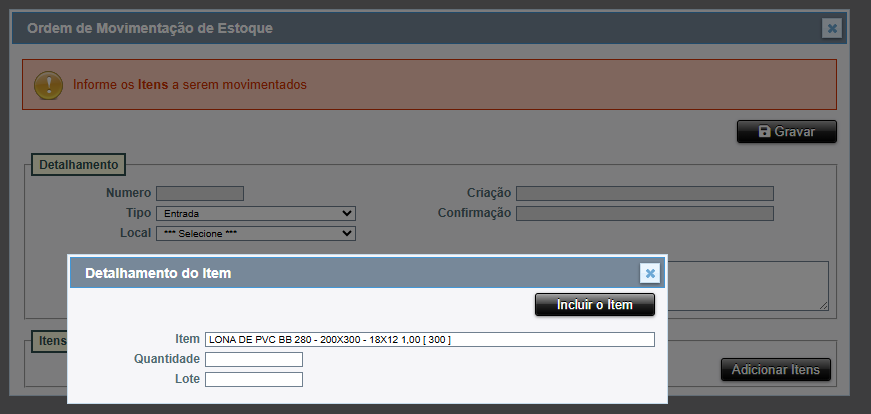Click the Criação field
The image size is (871, 414).
coord(644,193)
